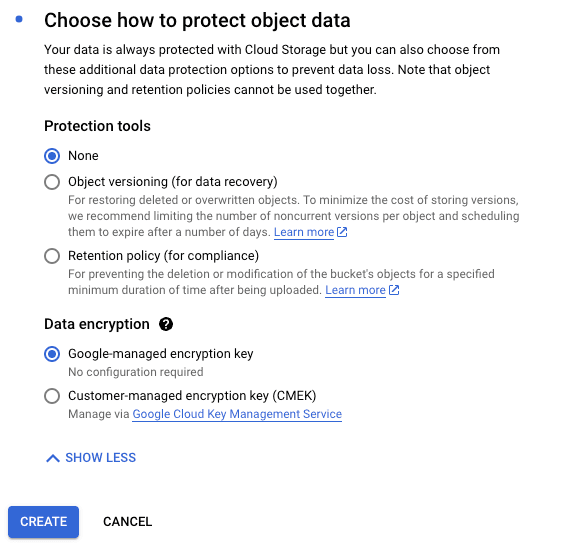Viewport: 571px width, 553px height.
Task: Collapse options via the SHOW LESS text
Action: tap(101, 458)
